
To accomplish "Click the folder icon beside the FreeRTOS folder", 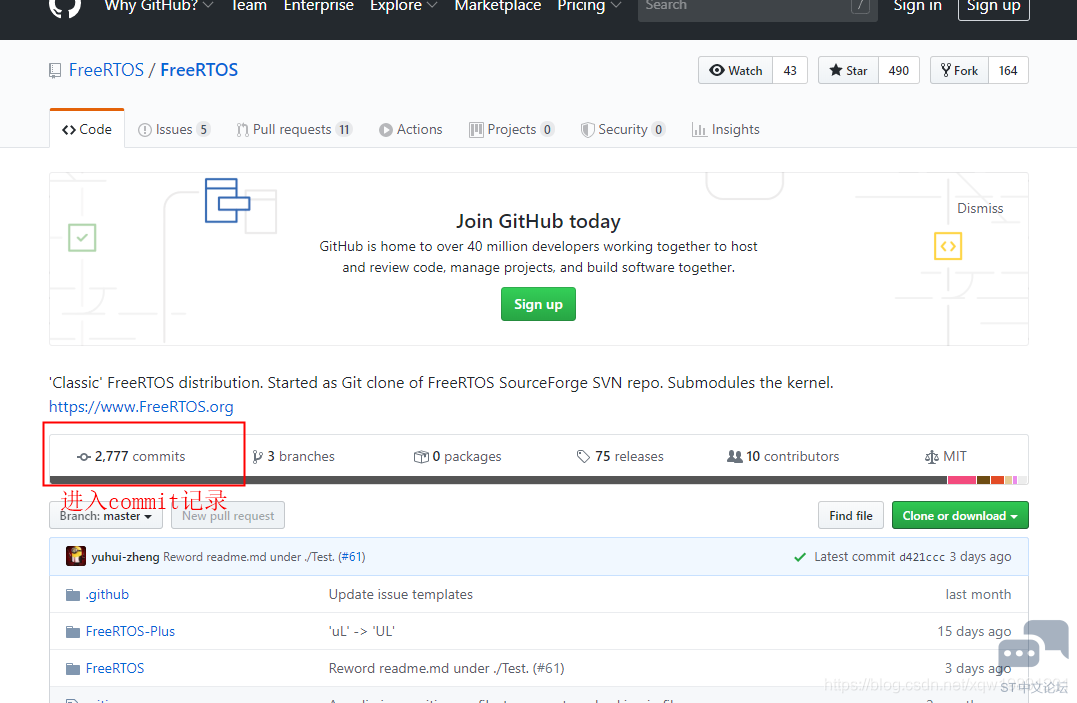I will coord(72,669).
